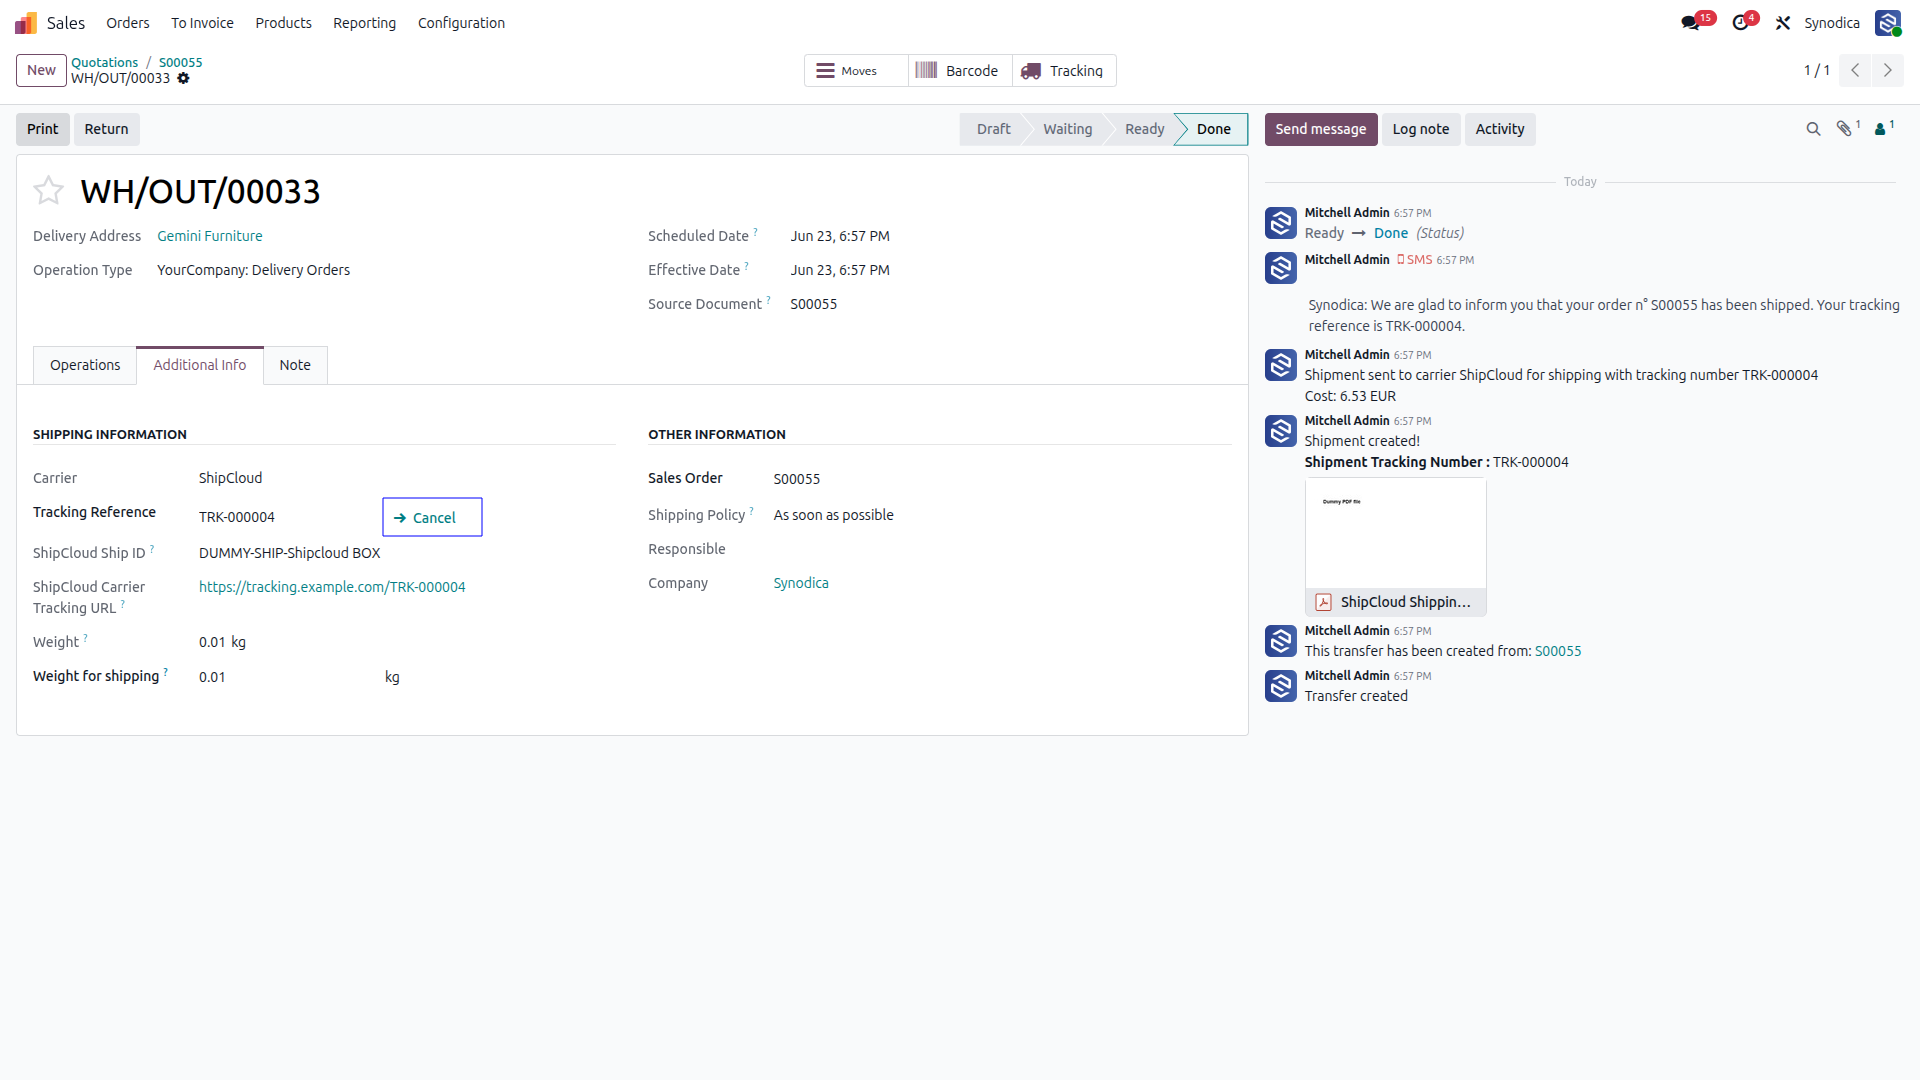This screenshot has width=1920, height=1080.
Task: Click the debug tools wrench icon
Action: [1783, 23]
